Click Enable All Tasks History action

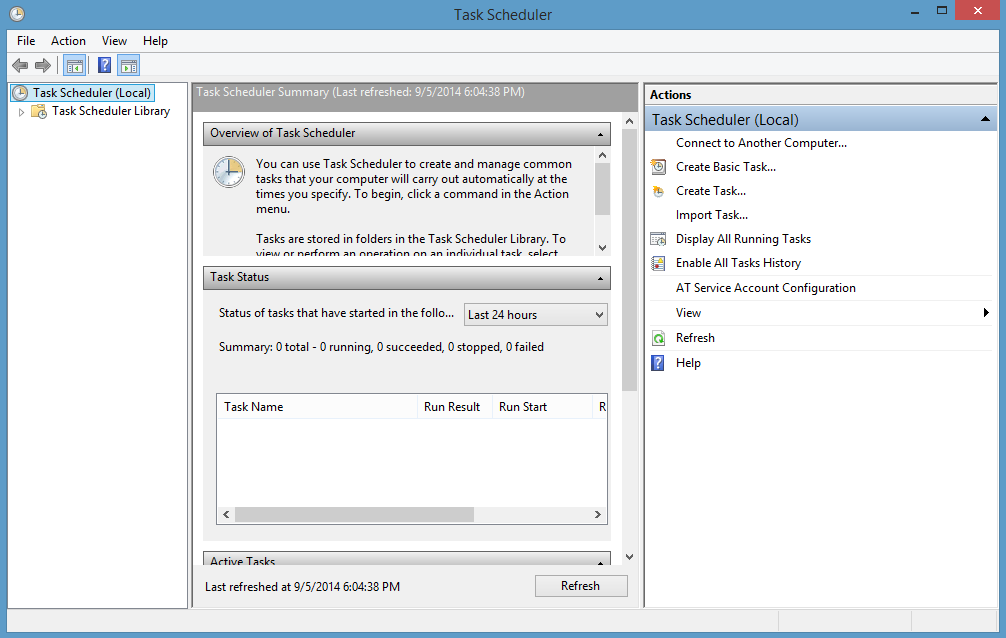pos(738,263)
